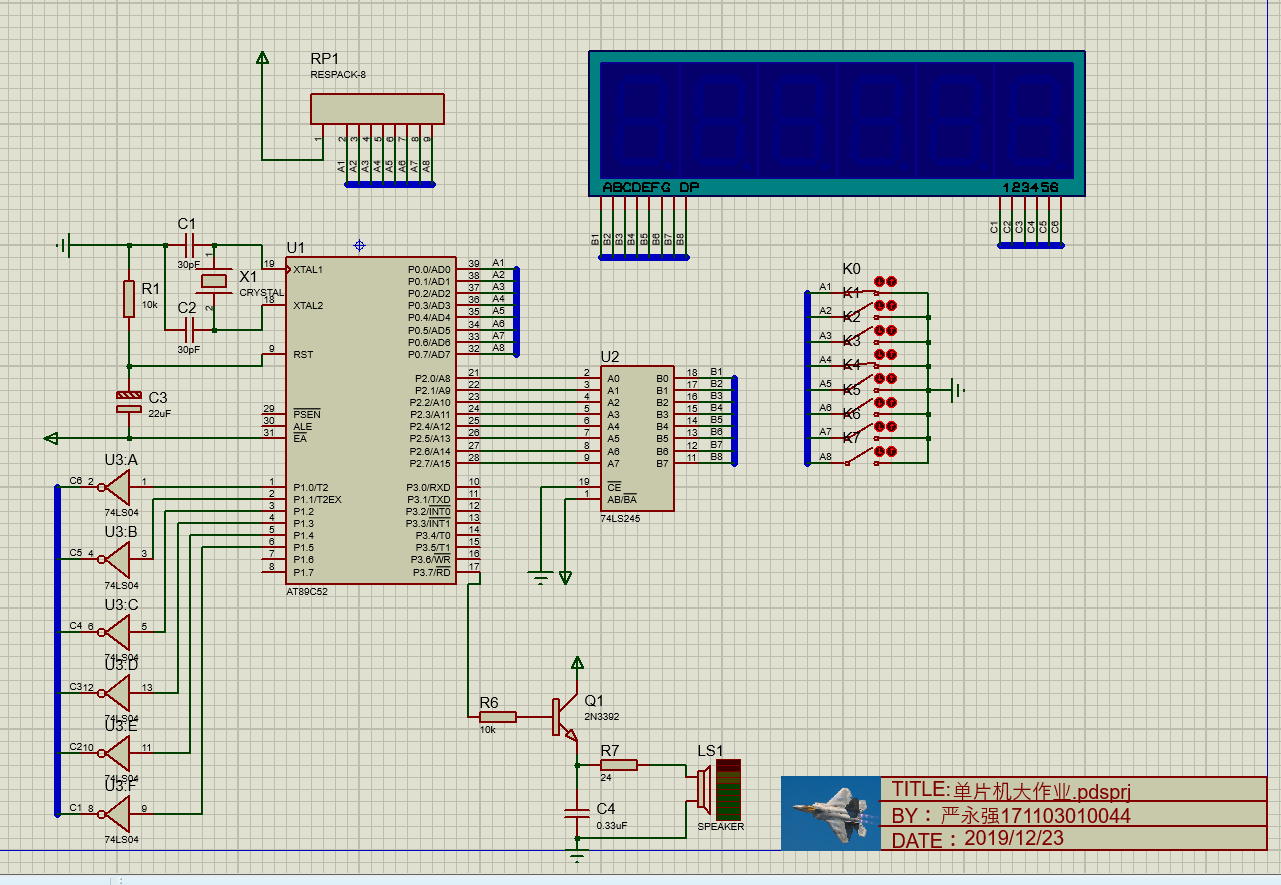Select power terminal arrow above transistor Q1
This screenshot has width=1281, height=885.
[577, 663]
